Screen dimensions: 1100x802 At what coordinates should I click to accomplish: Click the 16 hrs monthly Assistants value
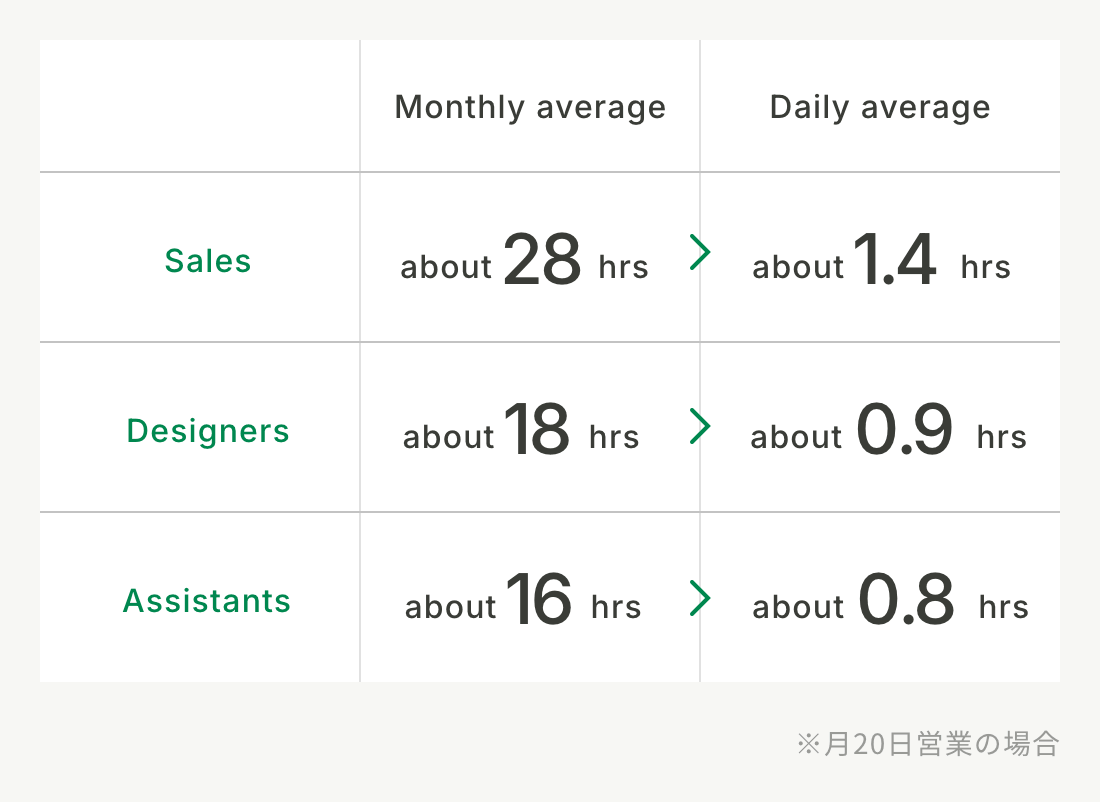pos(523,599)
